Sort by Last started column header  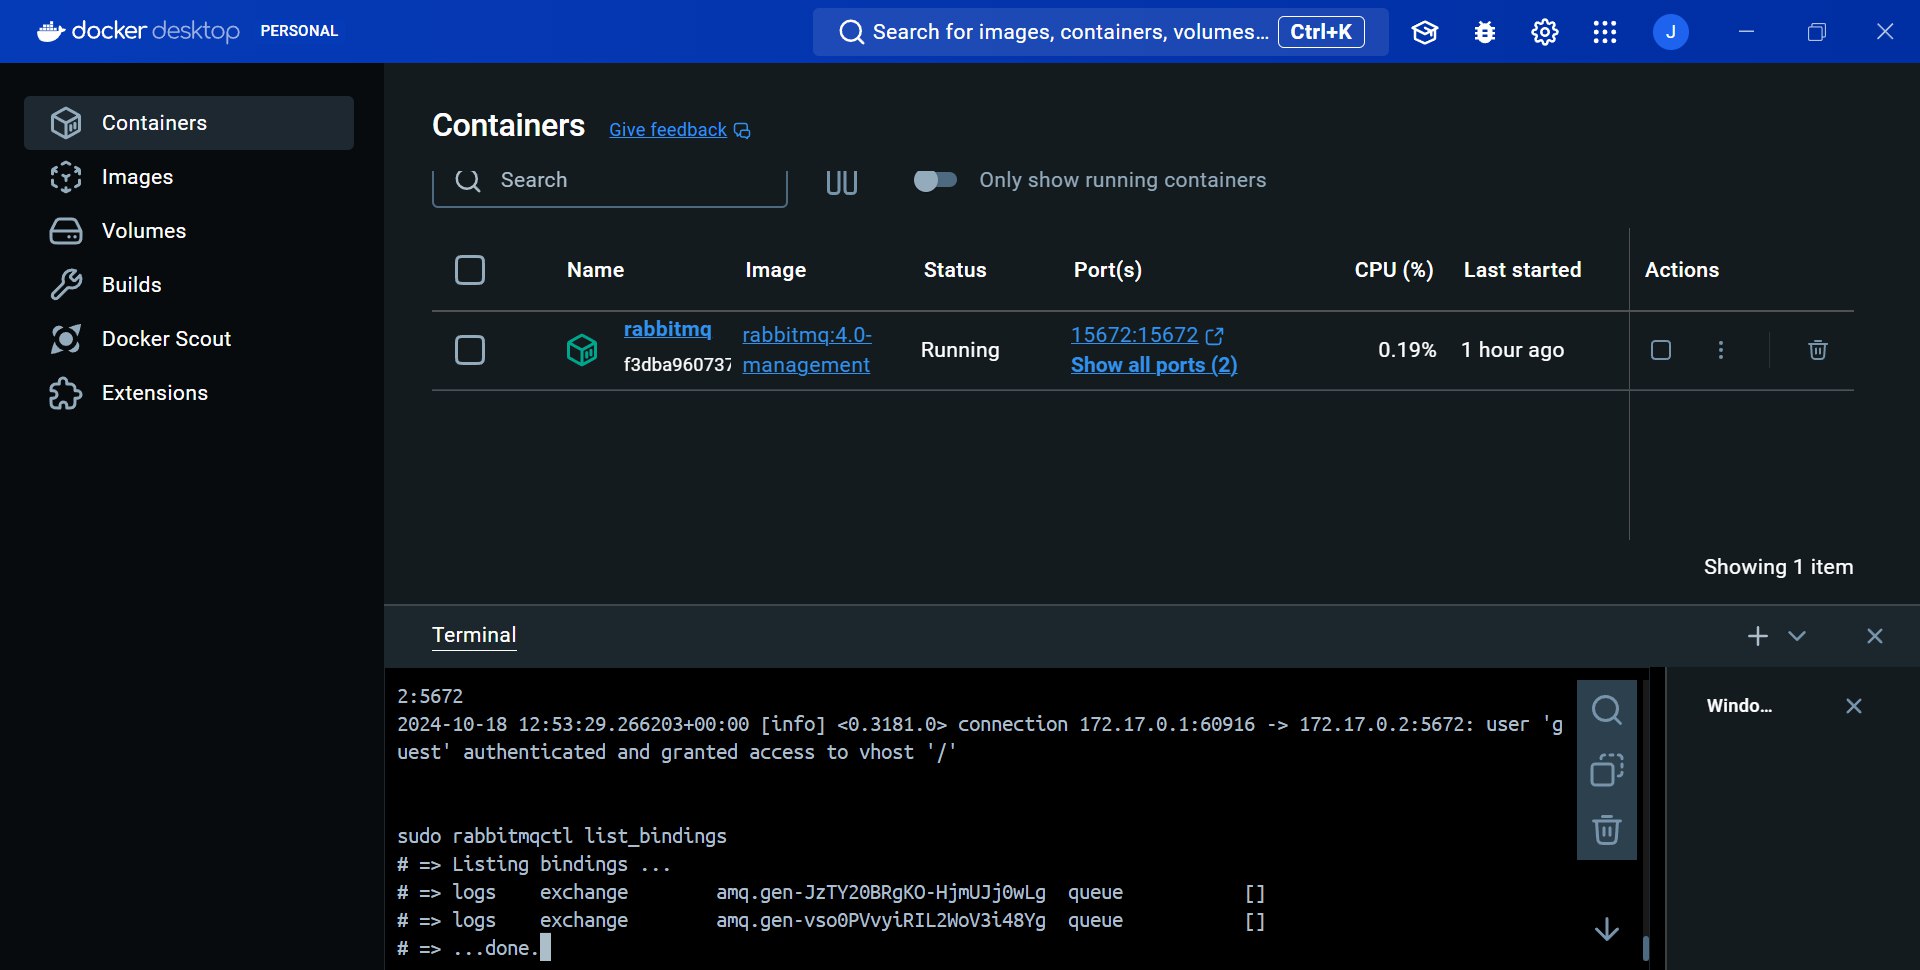coord(1523,270)
